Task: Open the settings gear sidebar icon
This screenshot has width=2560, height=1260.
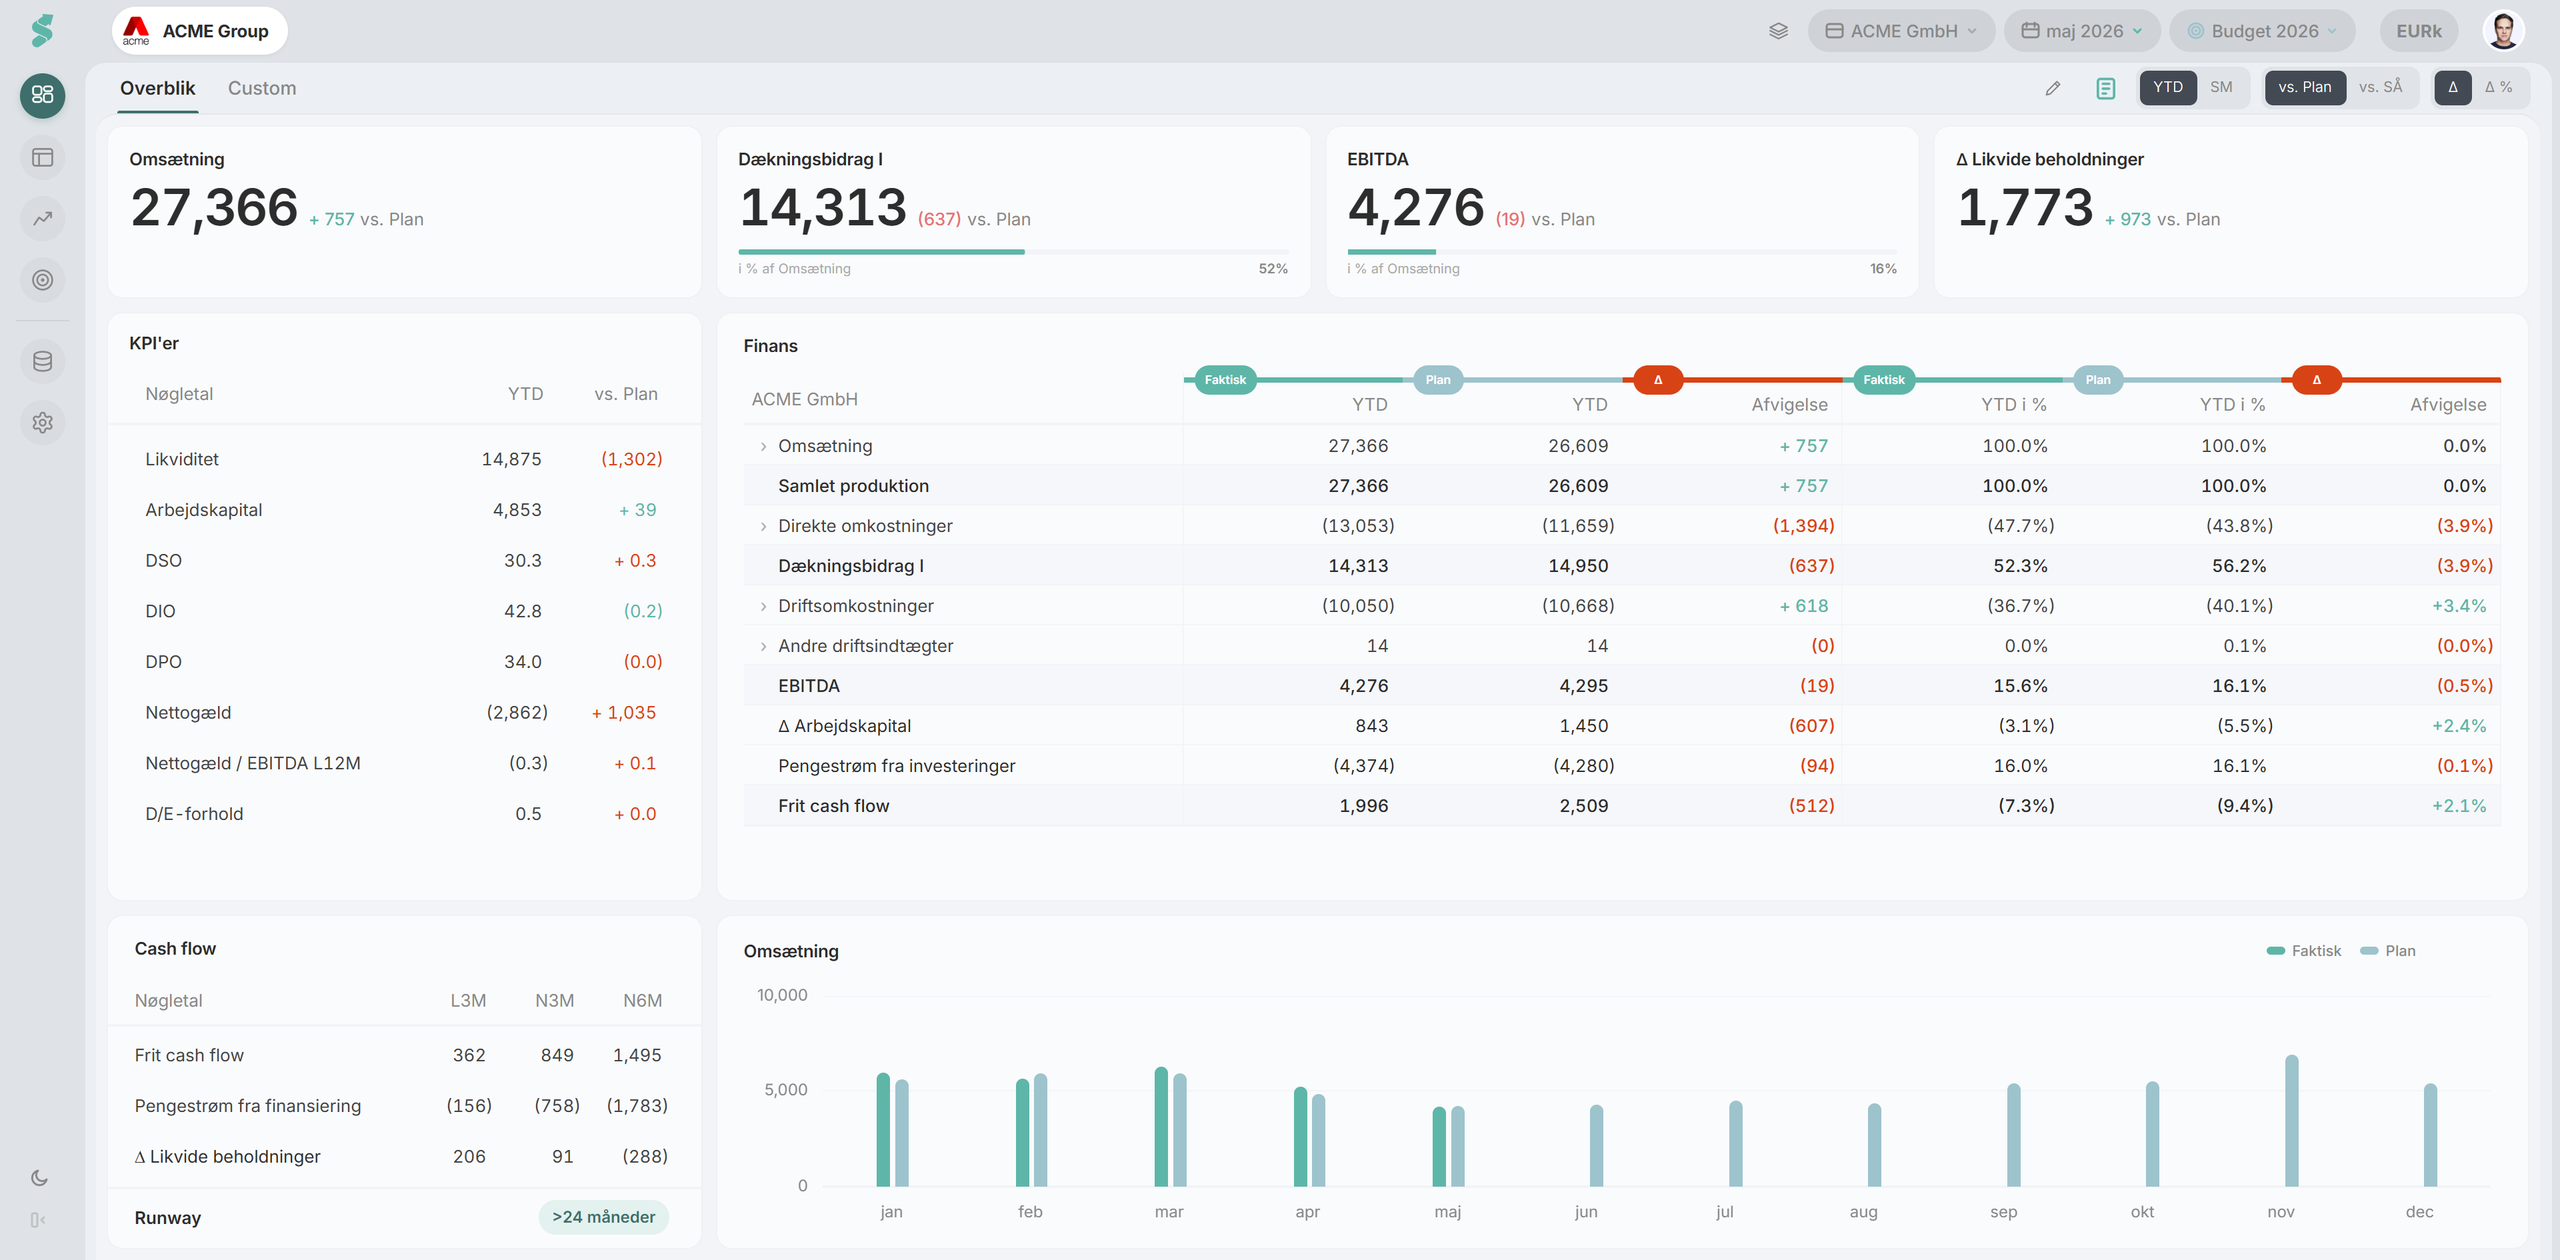Action: [x=42, y=423]
